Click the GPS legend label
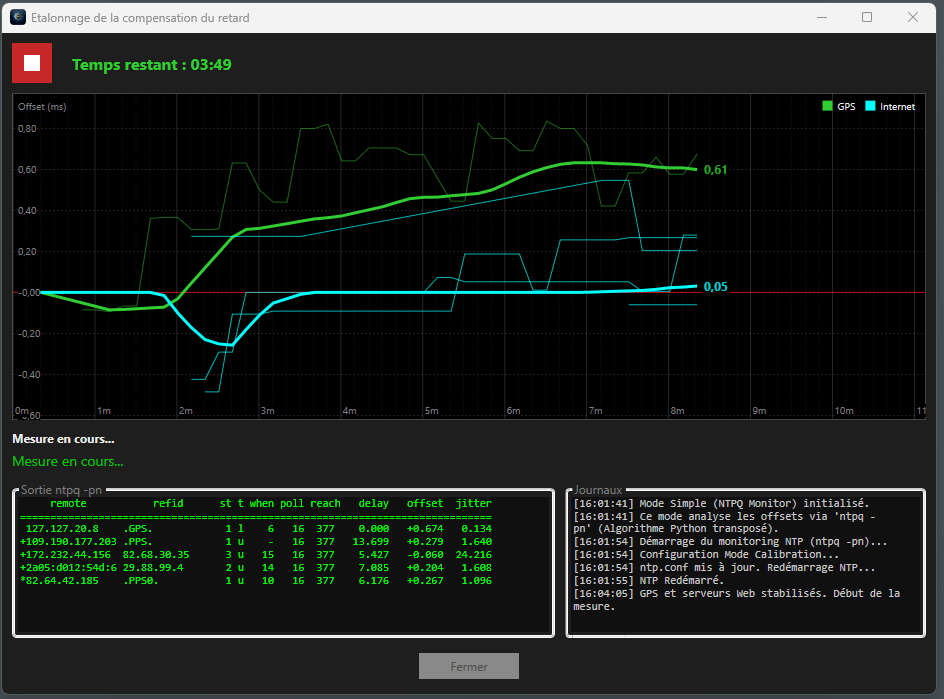The image size is (944, 699). tap(846, 107)
